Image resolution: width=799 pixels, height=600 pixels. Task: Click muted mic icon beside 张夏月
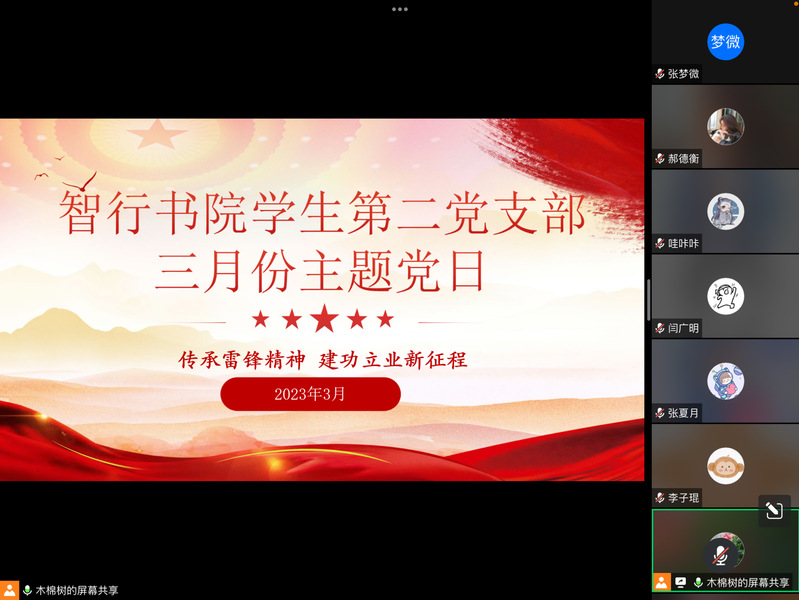pyautogui.click(x=660, y=412)
